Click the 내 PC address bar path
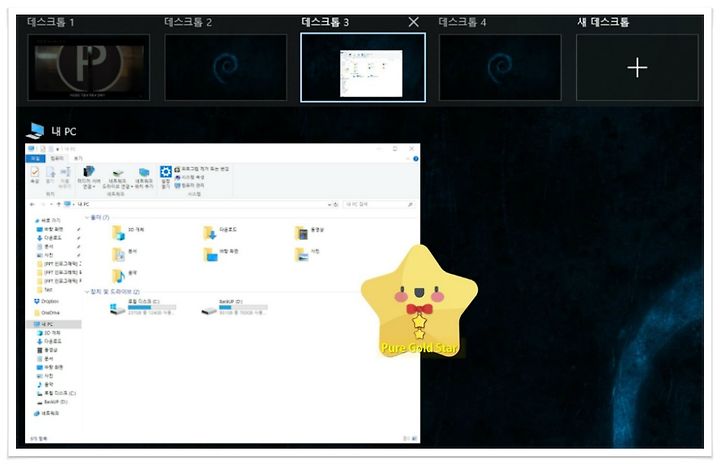 (x=84, y=204)
